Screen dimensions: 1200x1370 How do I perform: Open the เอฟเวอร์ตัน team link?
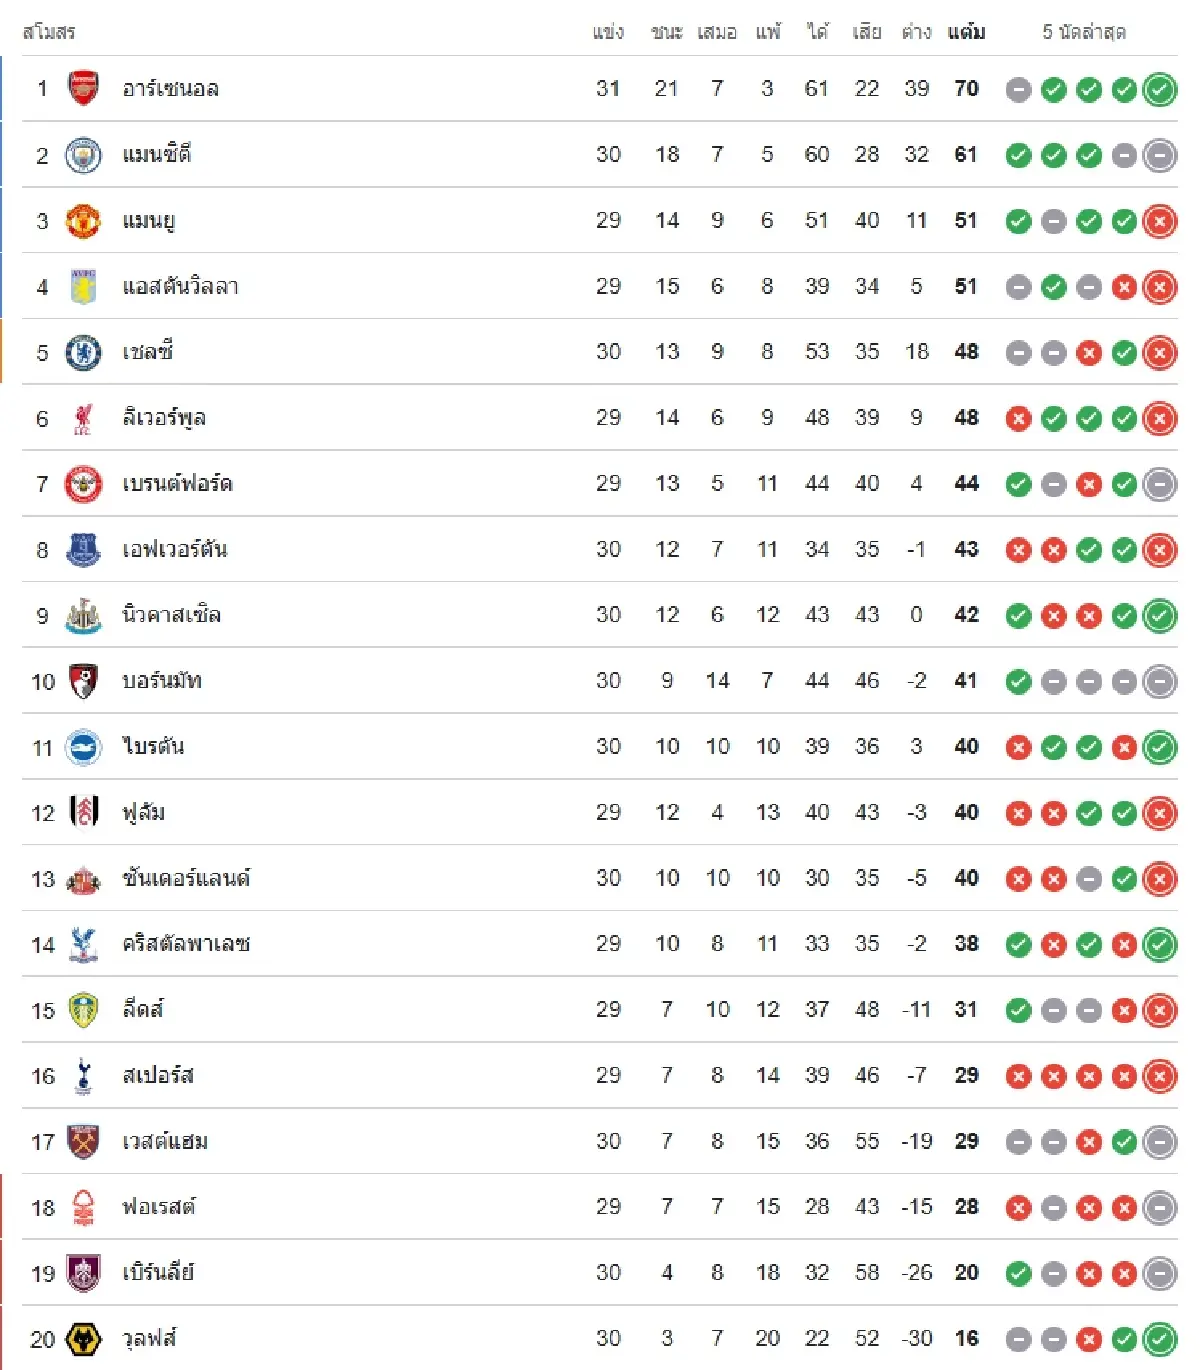(x=175, y=549)
